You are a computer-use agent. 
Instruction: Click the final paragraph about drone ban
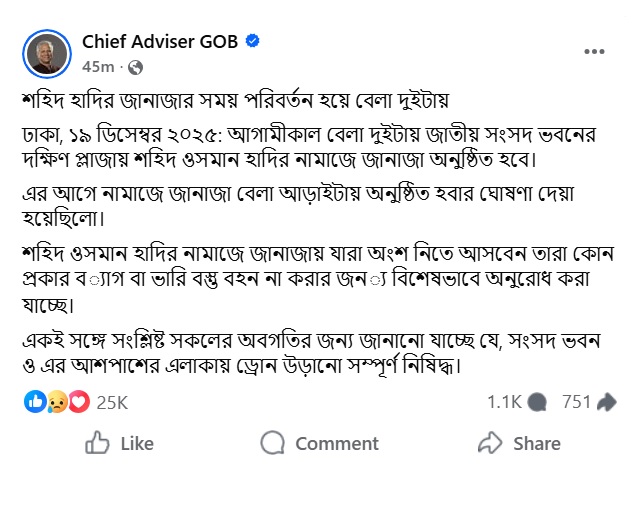(x=320, y=351)
